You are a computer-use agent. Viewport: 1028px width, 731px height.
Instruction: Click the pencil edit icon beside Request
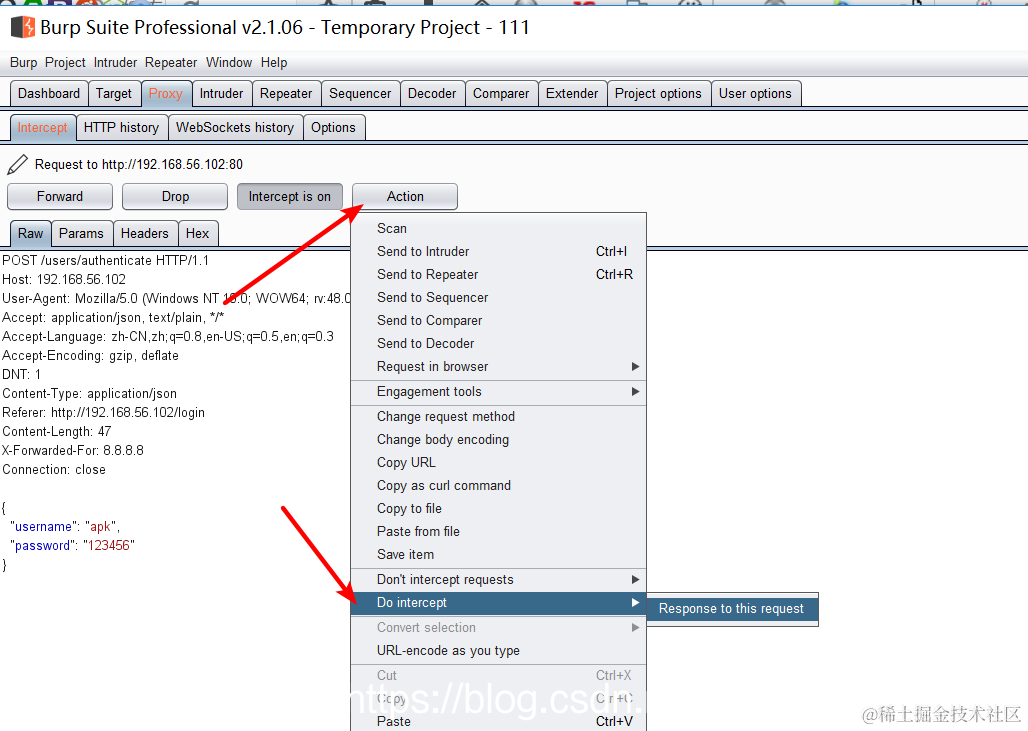point(17,165)
